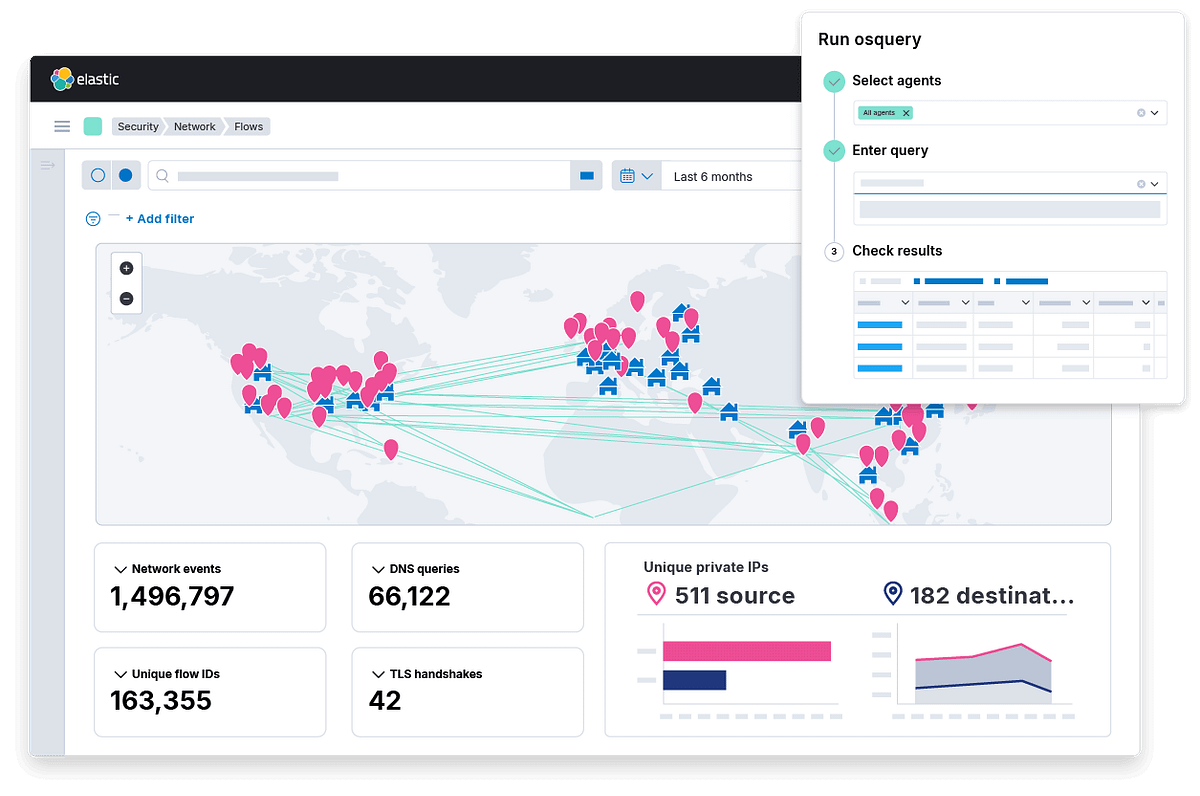Click the search magnifier icon
1200x796 pixels.
pyautogui.click(x=162, y=175)
